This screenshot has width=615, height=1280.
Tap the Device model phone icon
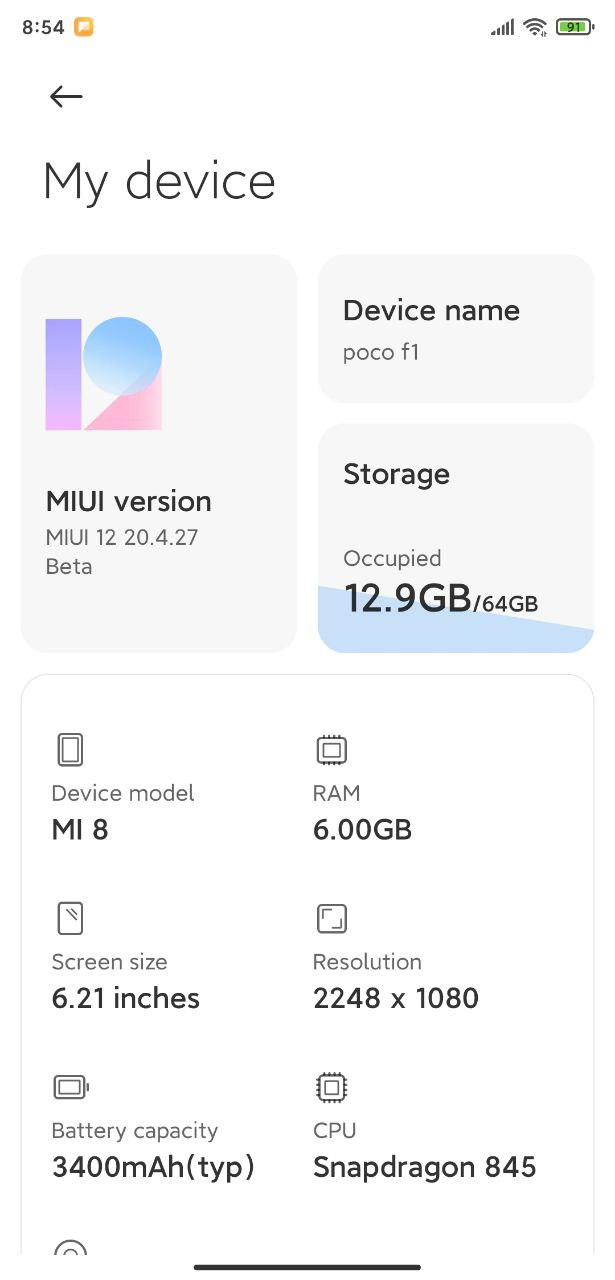point(70,750)
